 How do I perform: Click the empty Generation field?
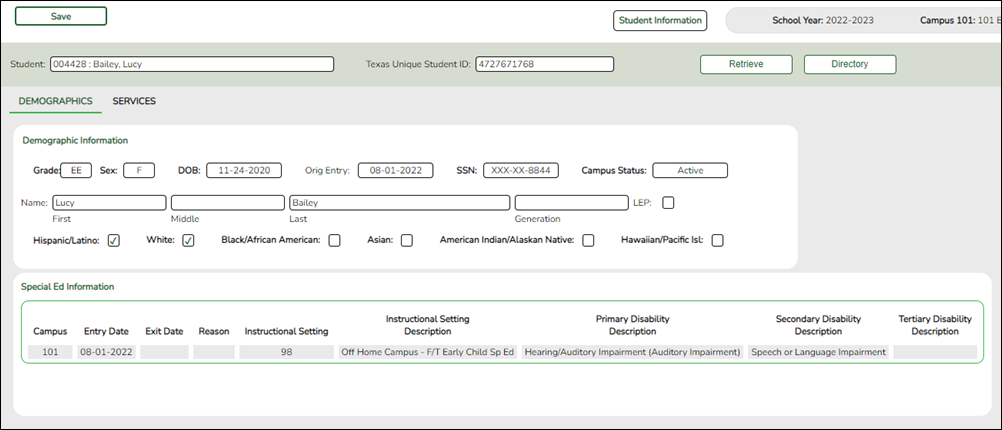click(571, 203)
